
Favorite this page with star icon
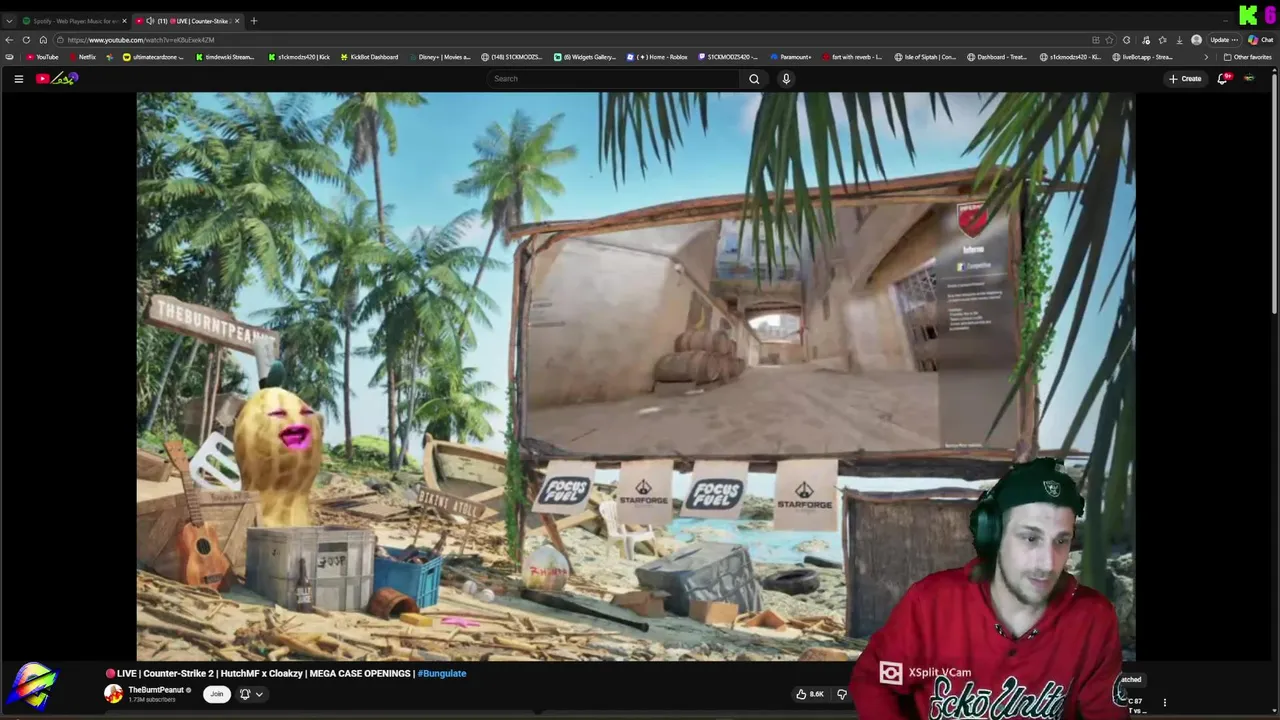coord(1109,40)
